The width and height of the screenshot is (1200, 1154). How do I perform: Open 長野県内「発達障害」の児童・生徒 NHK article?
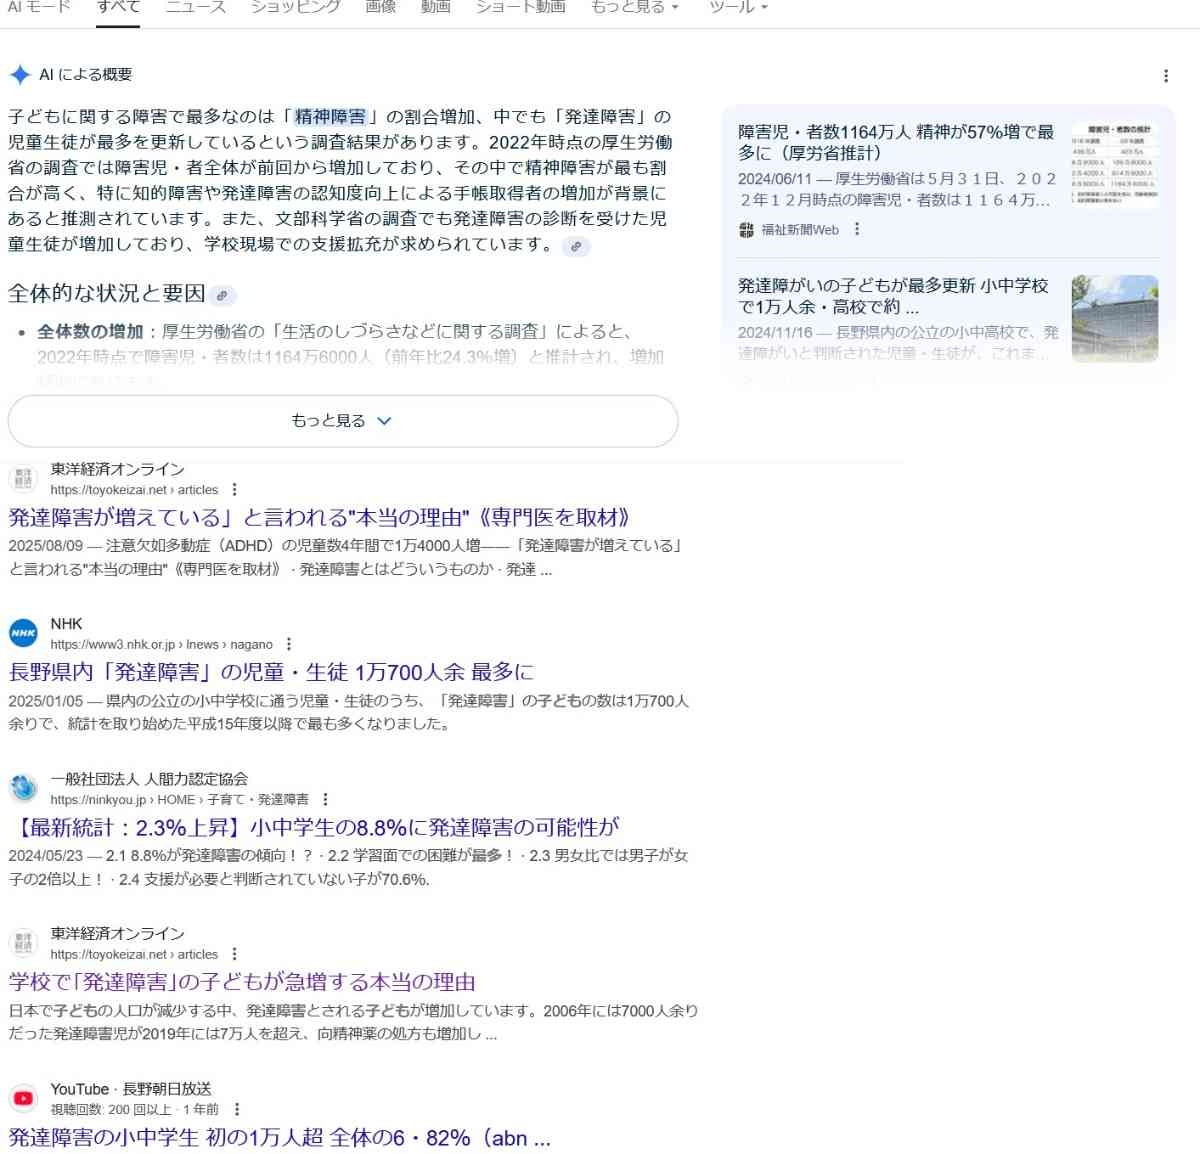coord(271,672)
